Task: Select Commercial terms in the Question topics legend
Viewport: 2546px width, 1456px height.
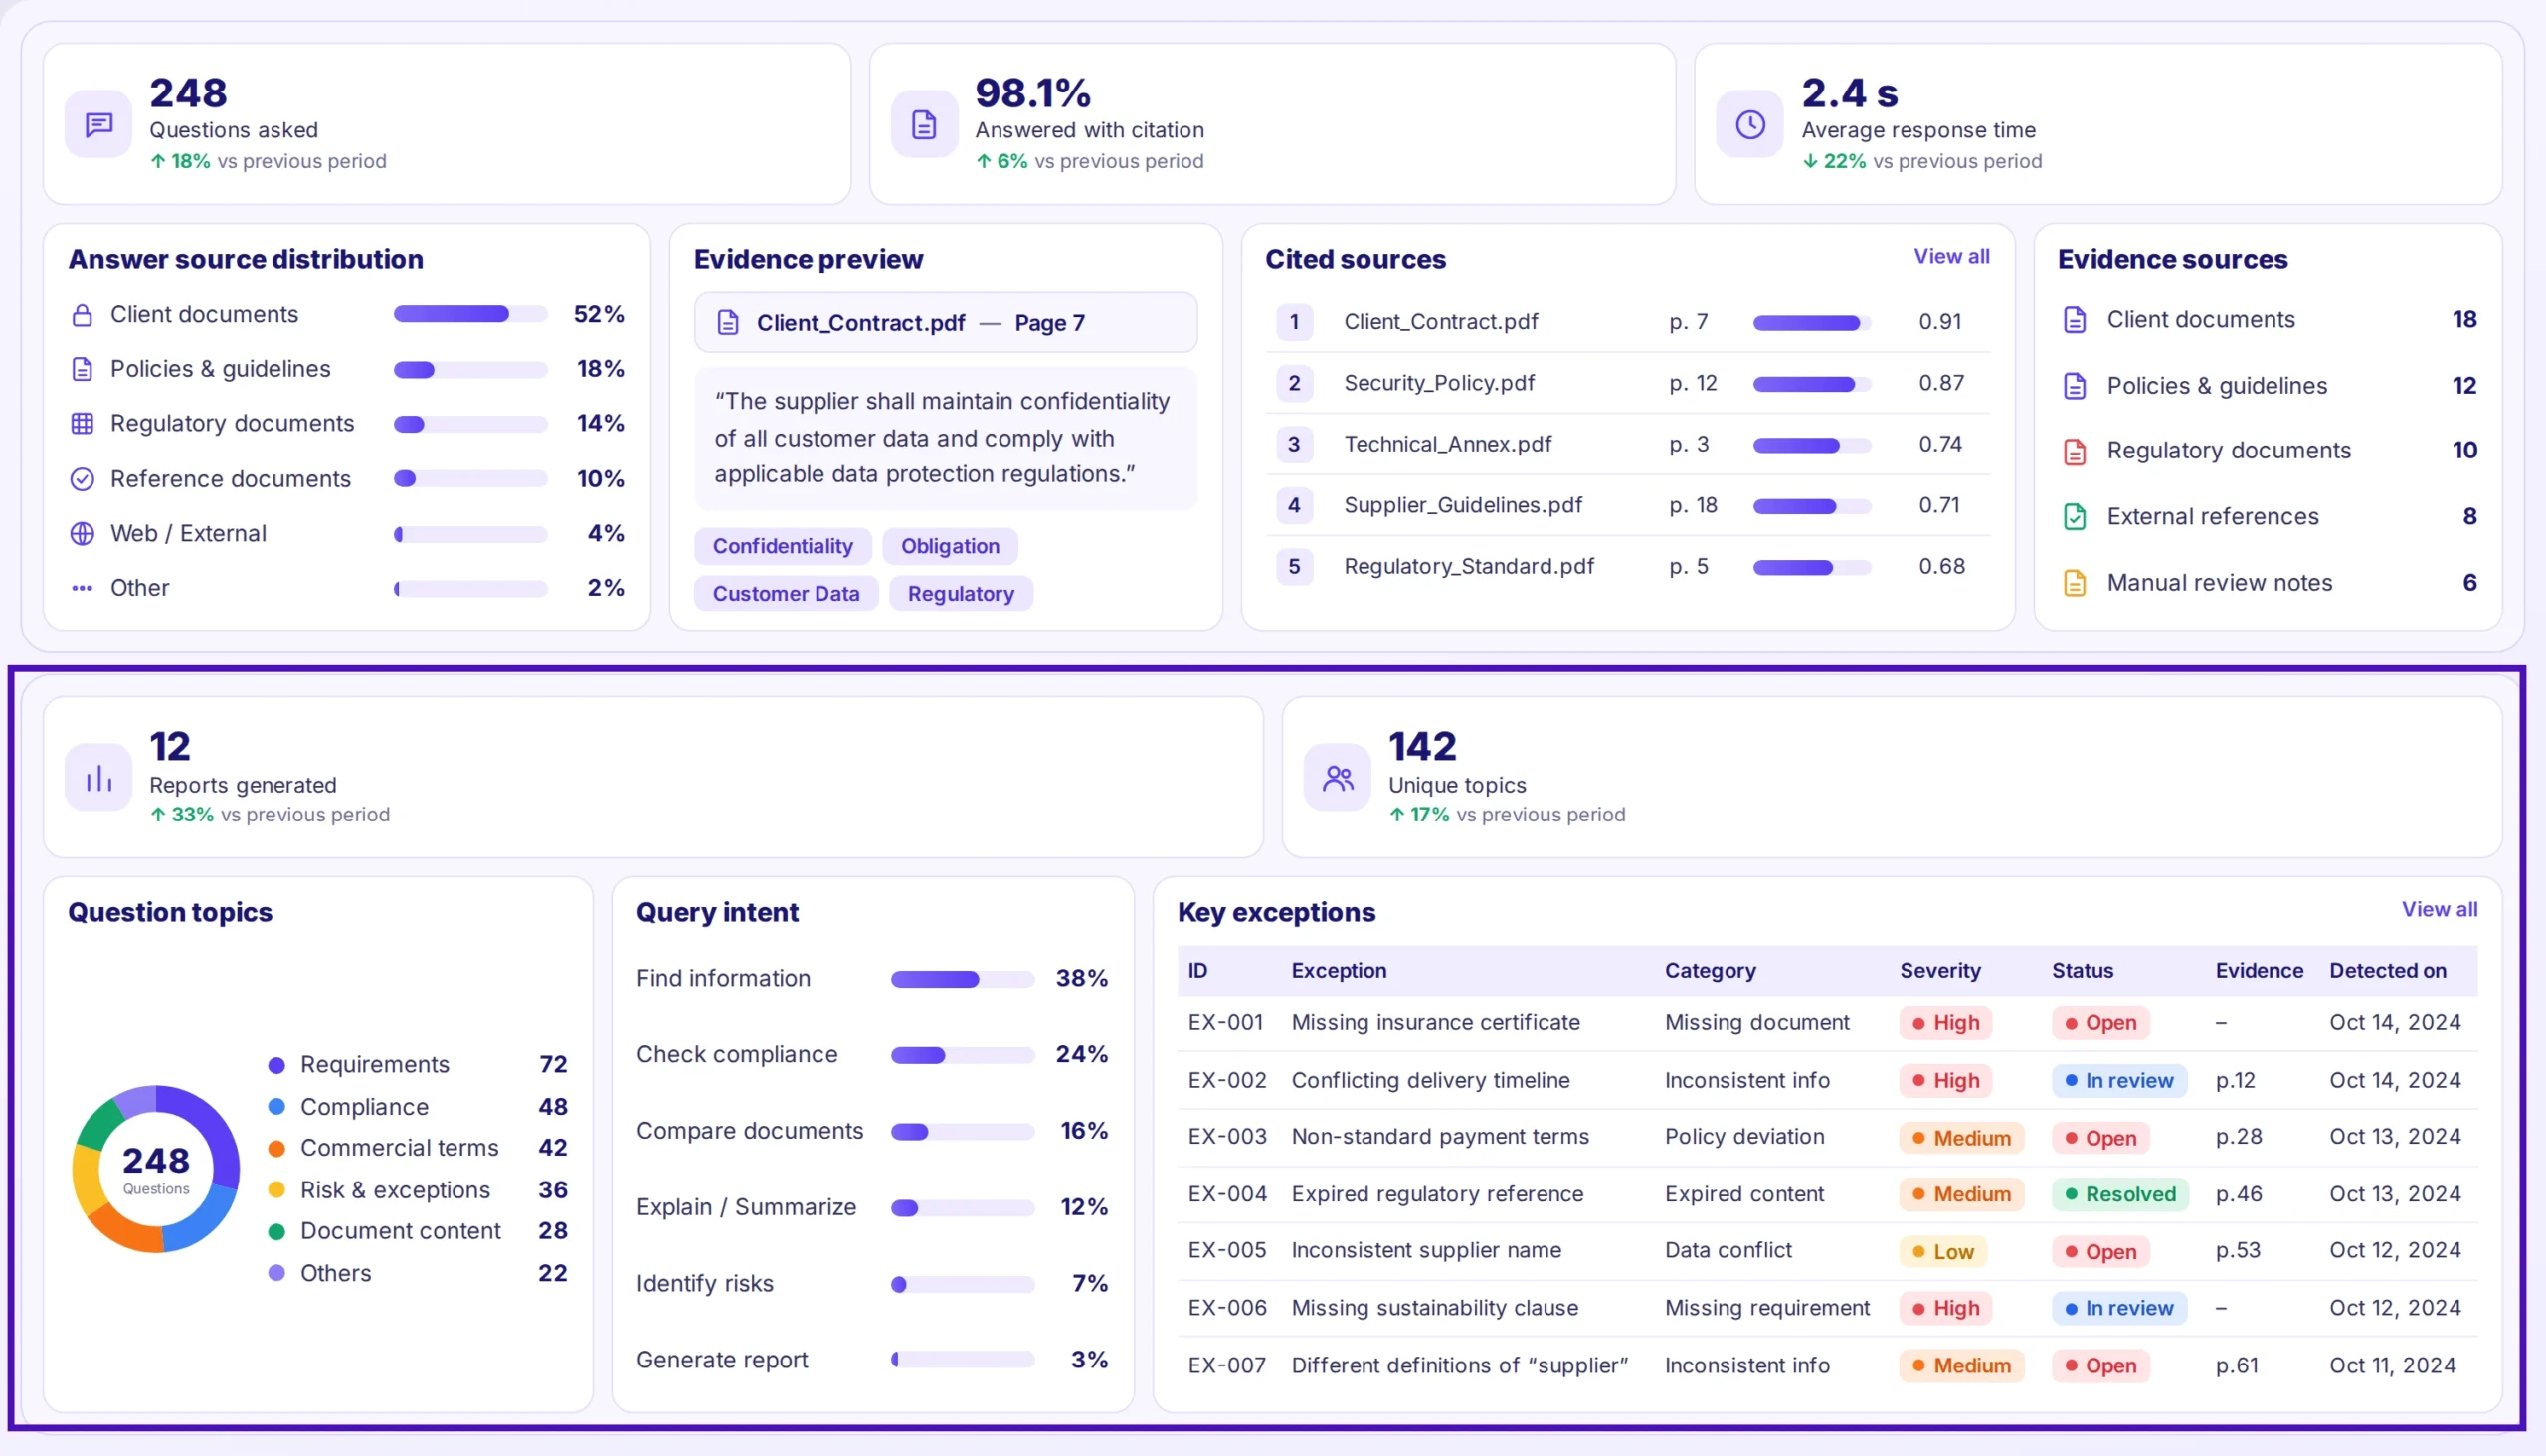Action: click(418, 1148)
